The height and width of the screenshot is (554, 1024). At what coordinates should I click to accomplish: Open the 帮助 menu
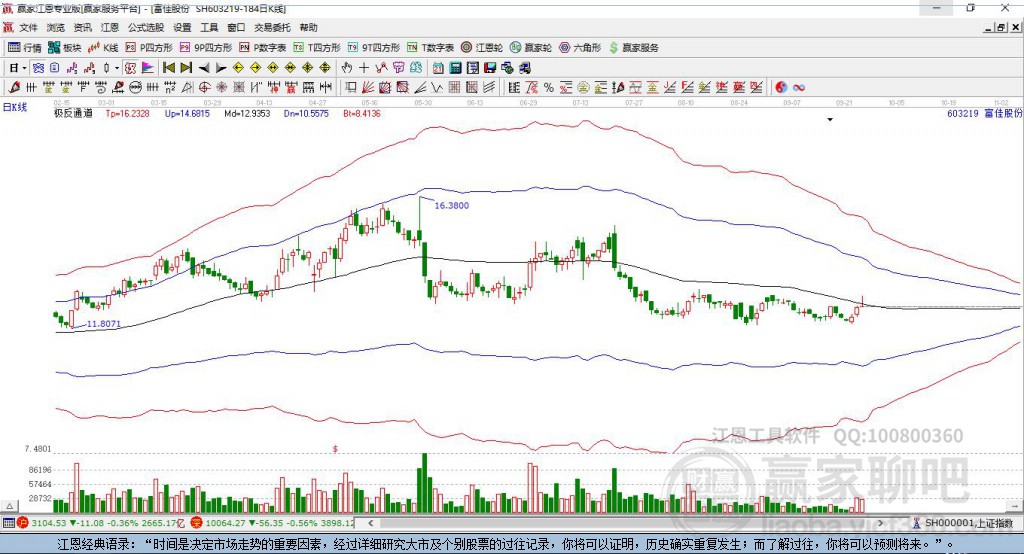tap(308, 27)
